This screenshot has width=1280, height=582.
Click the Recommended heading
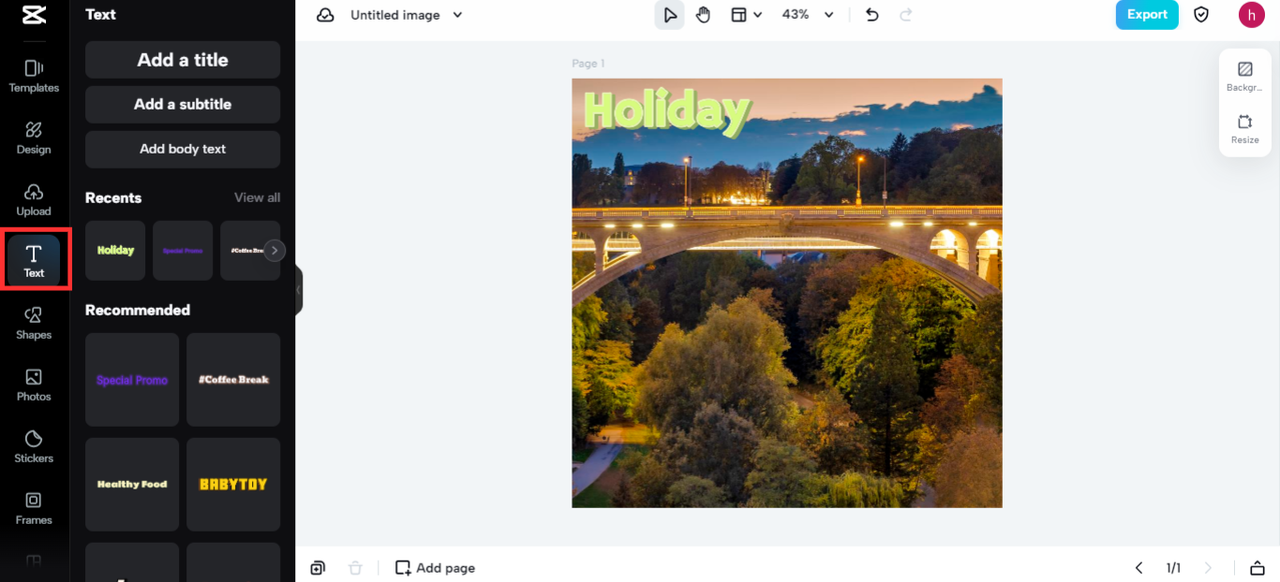(x=137, y=310)
